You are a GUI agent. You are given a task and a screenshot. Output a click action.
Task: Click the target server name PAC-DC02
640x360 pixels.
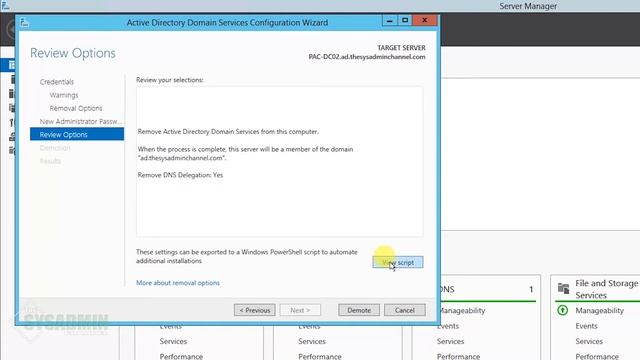click(x=367, y=57)
